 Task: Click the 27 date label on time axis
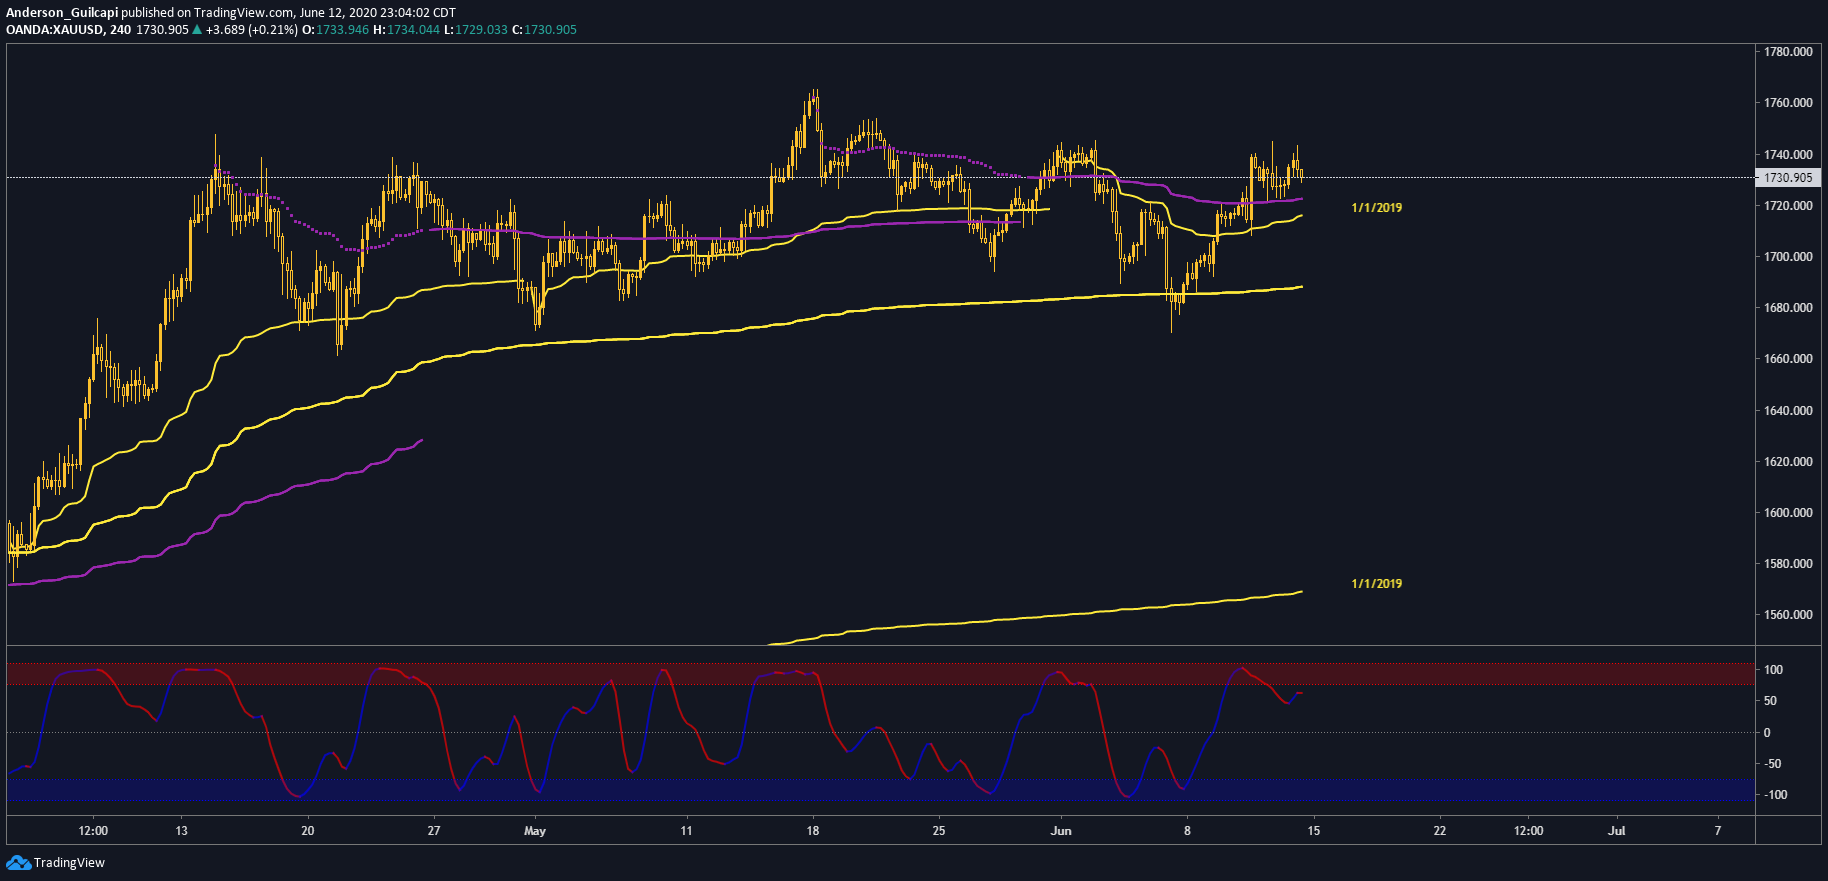434,831
